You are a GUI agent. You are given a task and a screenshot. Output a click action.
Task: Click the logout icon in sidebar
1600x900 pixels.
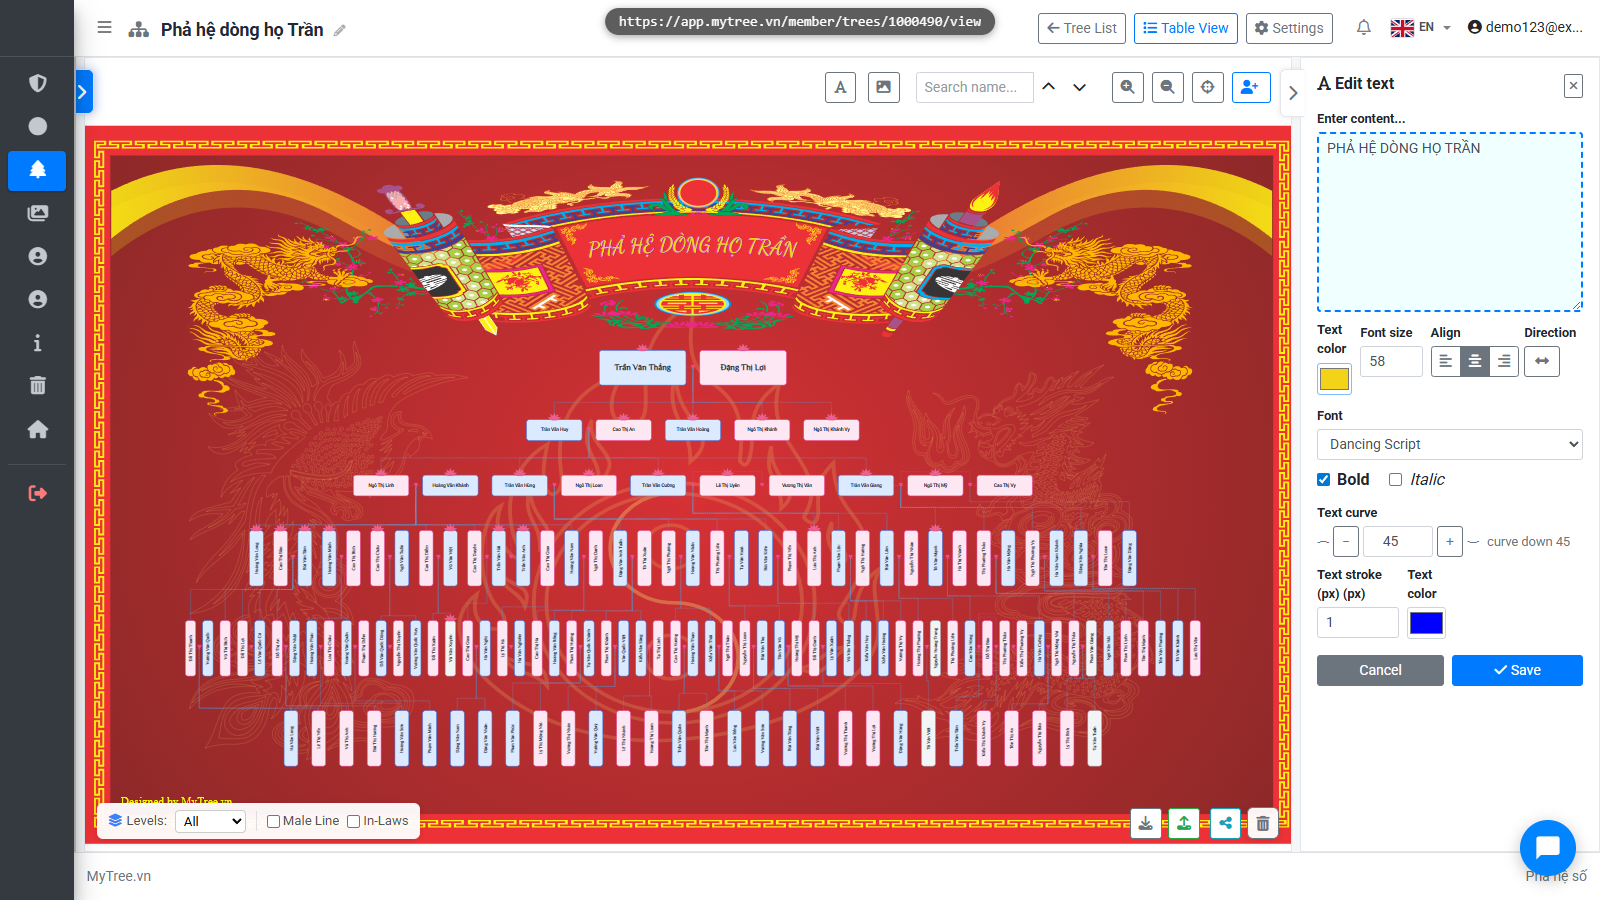coord(37,493)
